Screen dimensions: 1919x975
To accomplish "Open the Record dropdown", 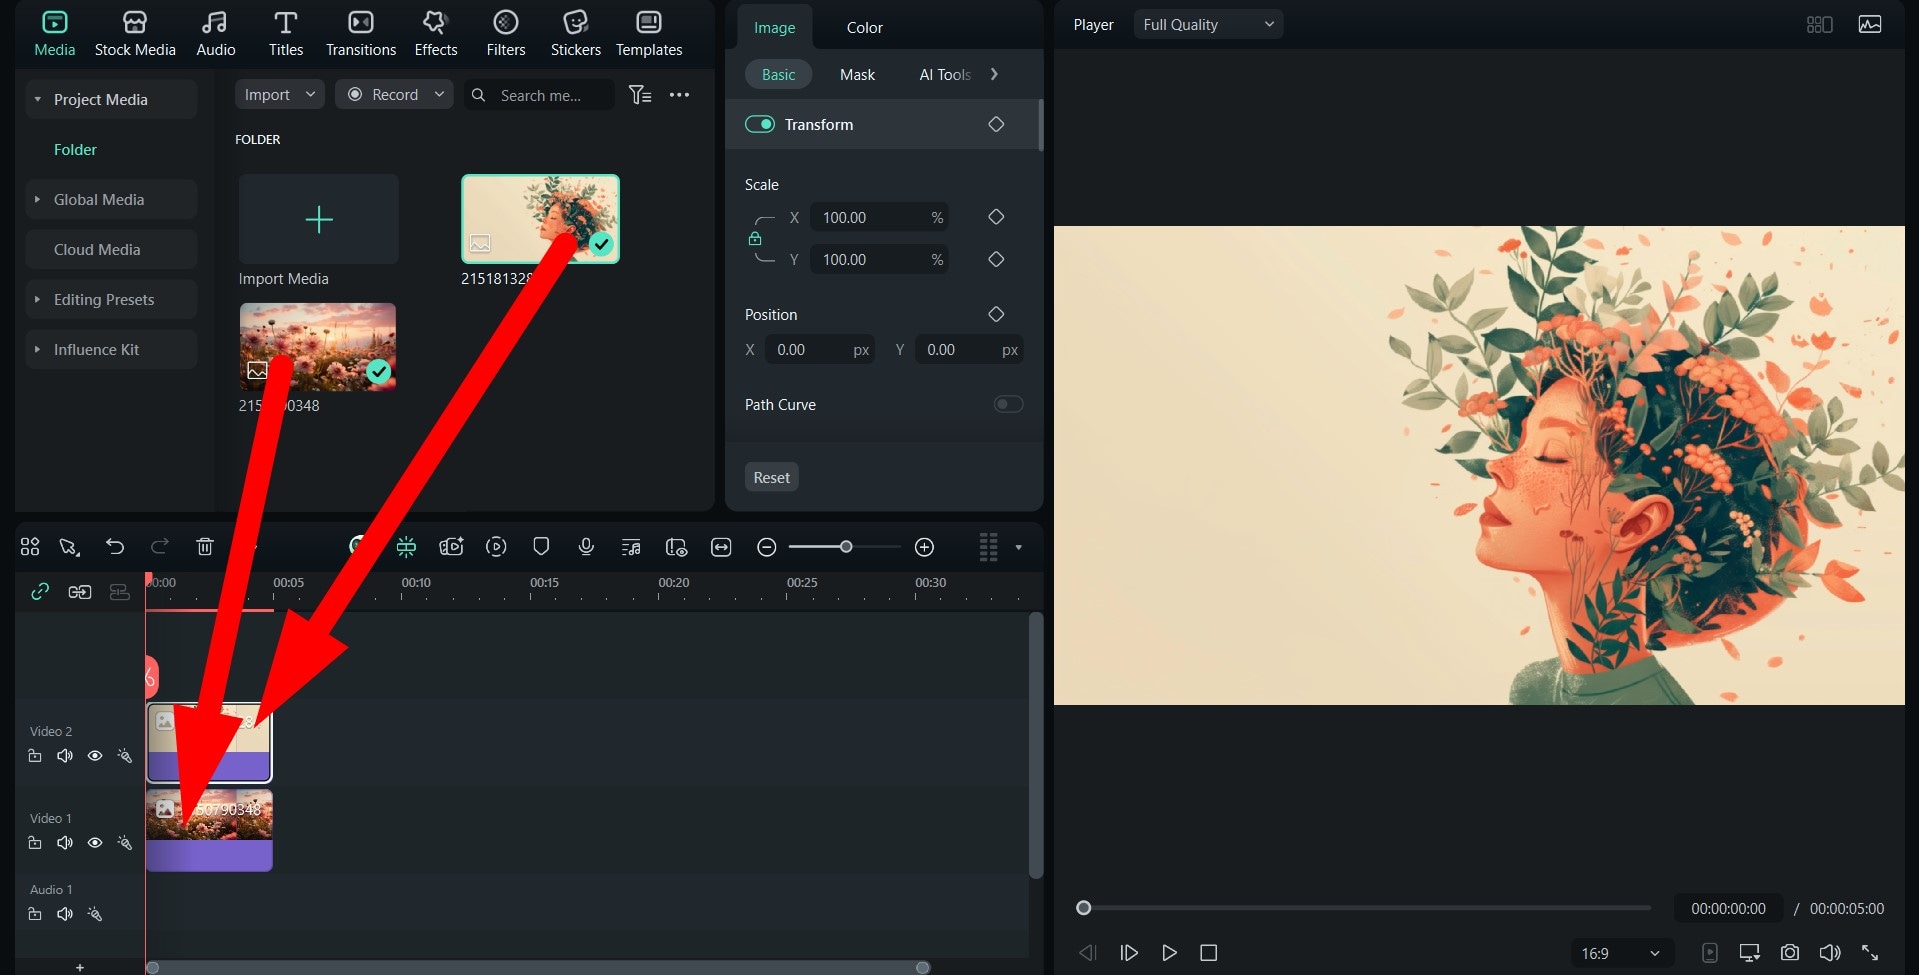I will tap(394, 94).
